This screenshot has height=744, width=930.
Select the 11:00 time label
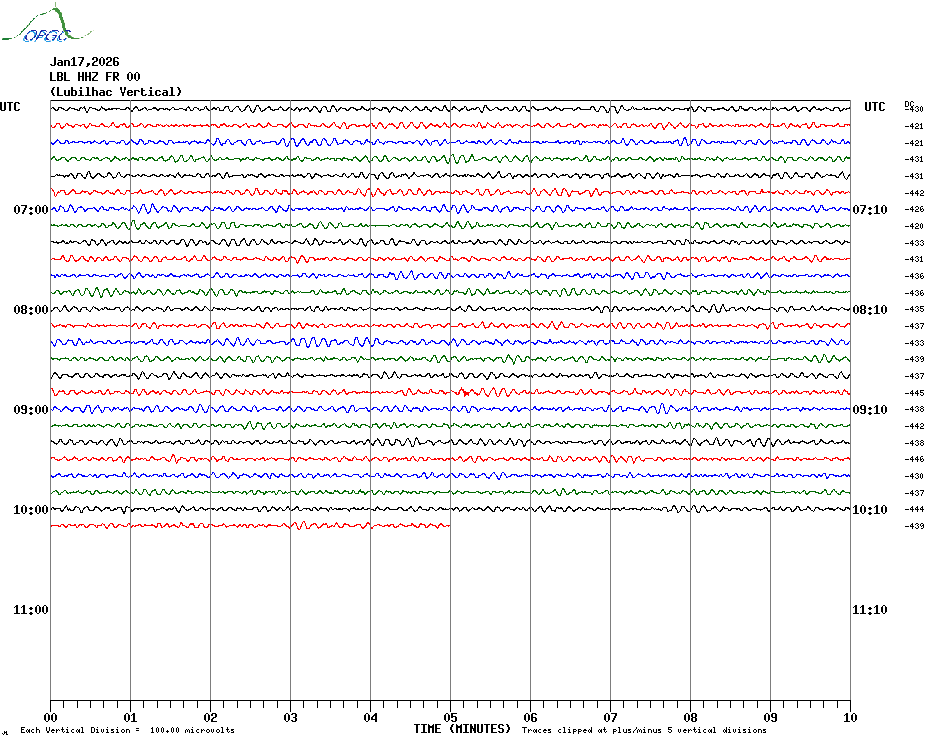31,610
